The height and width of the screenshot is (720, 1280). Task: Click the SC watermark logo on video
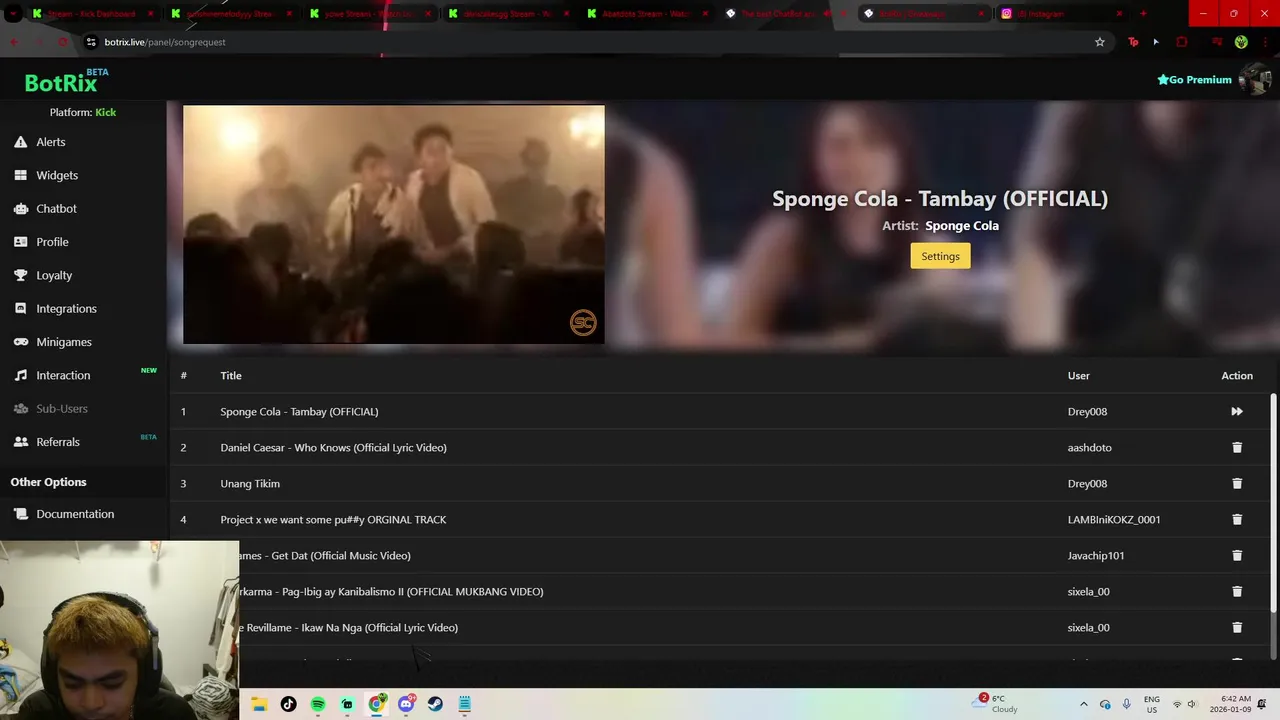[583, 322]
